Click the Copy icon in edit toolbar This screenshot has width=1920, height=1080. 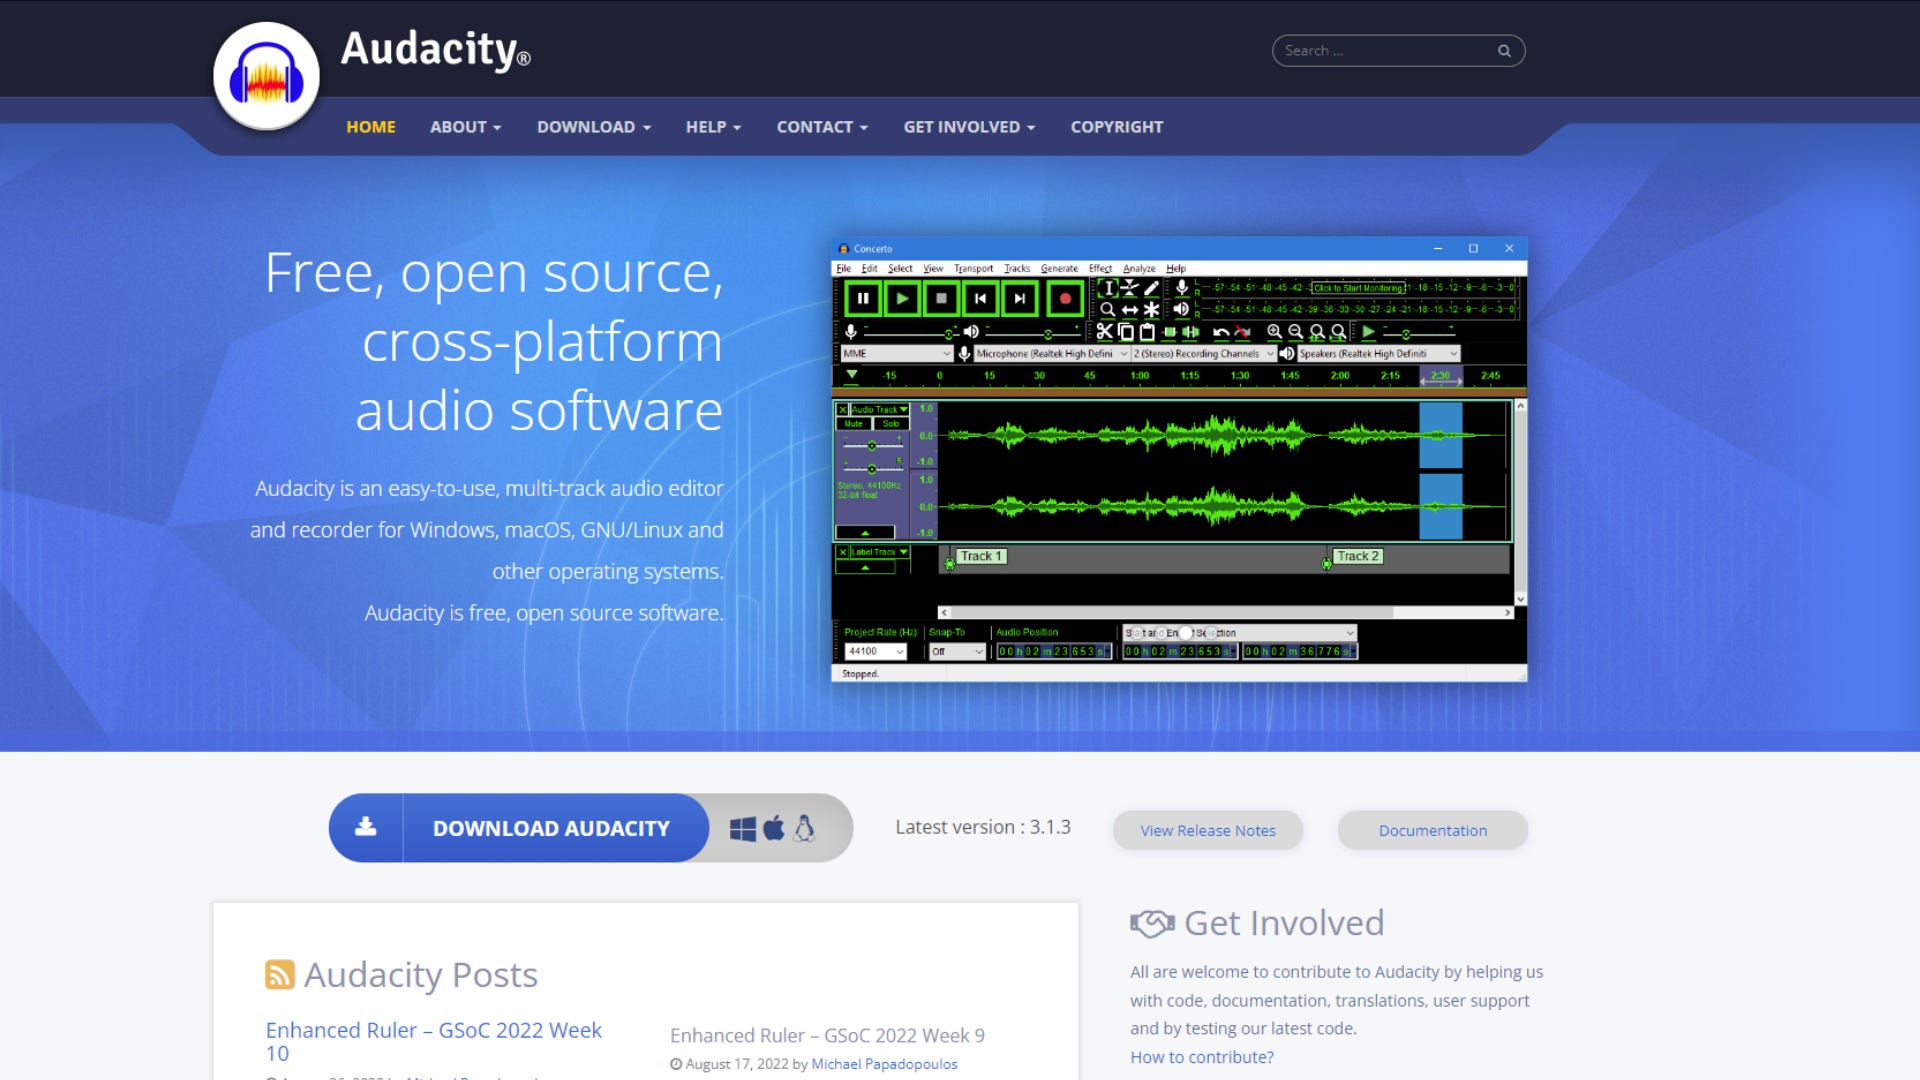point(1126,332)
